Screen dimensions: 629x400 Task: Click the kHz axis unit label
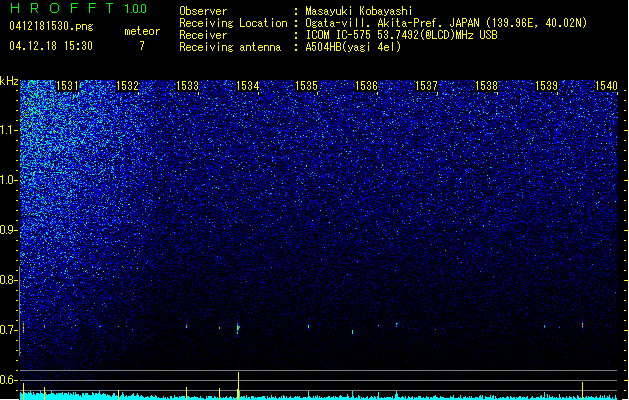[x=9, y=81]
